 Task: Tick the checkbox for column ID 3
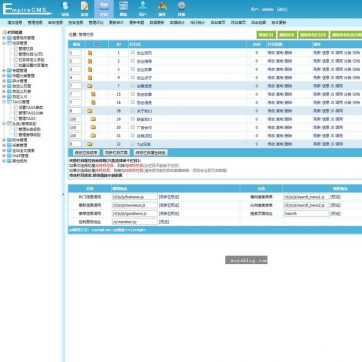tap(133, 69)
